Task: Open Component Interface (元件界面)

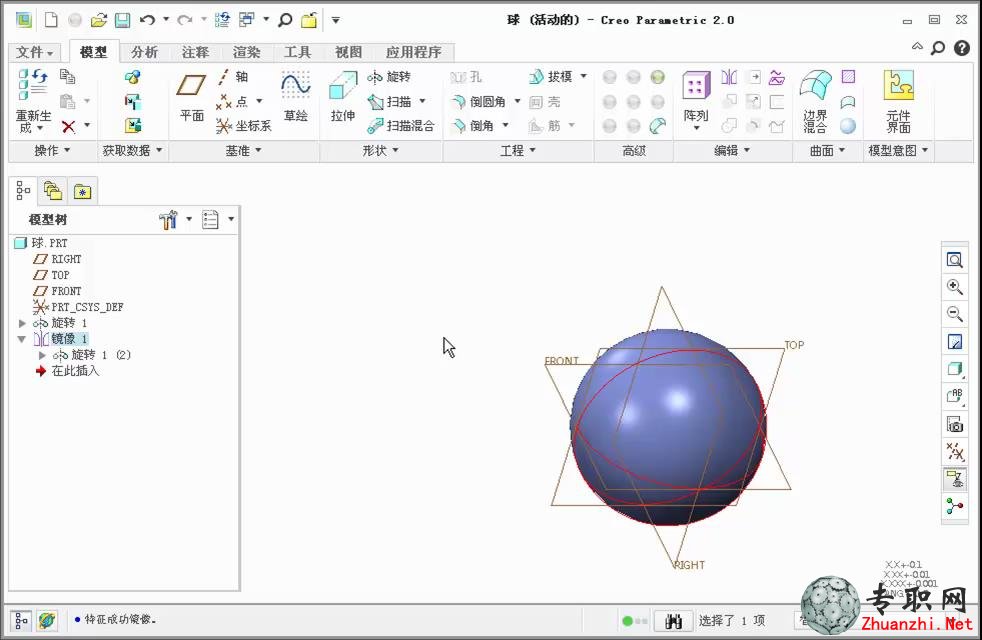Action: pos(898,100)
